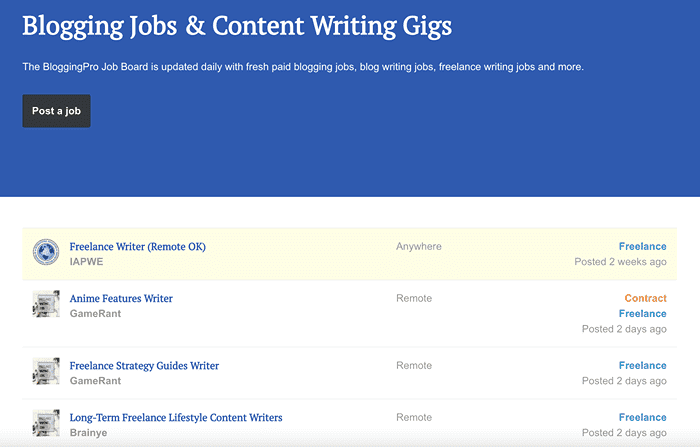Click the logo beside Long-Term Freelance Lifestyle listing

click(46, 423)
